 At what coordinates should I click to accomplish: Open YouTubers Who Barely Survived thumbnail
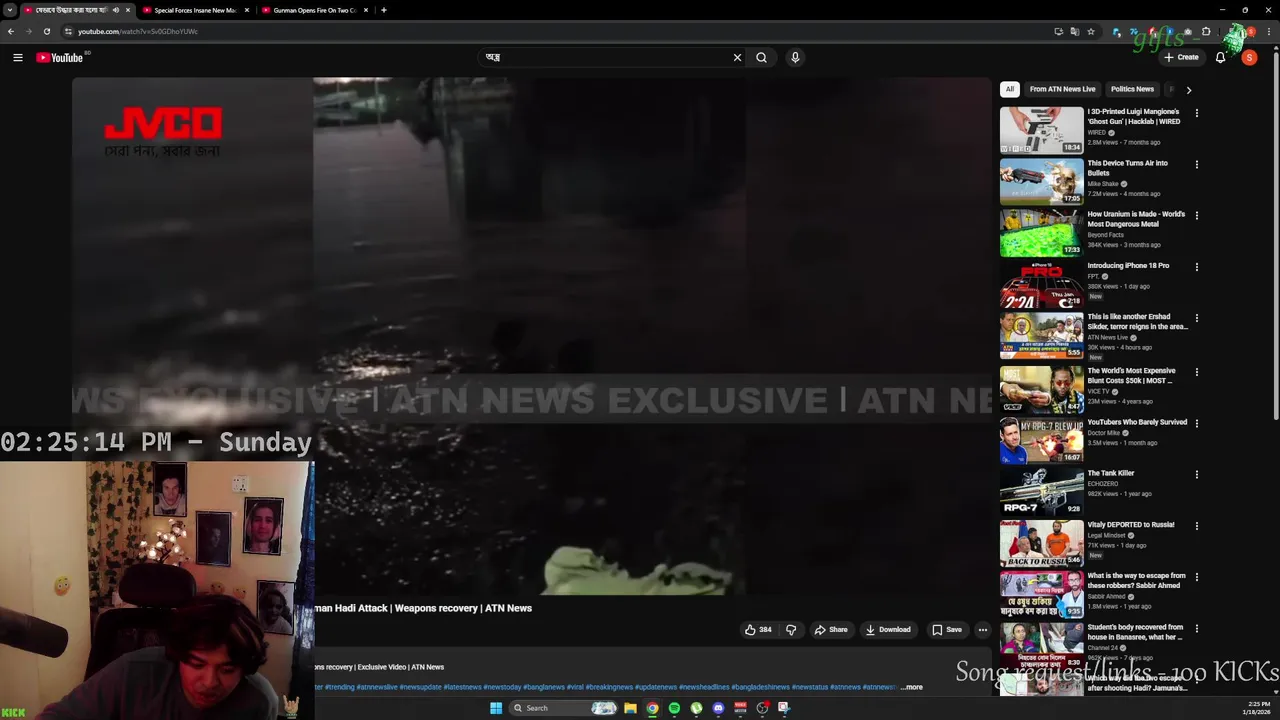(1041, 440)
